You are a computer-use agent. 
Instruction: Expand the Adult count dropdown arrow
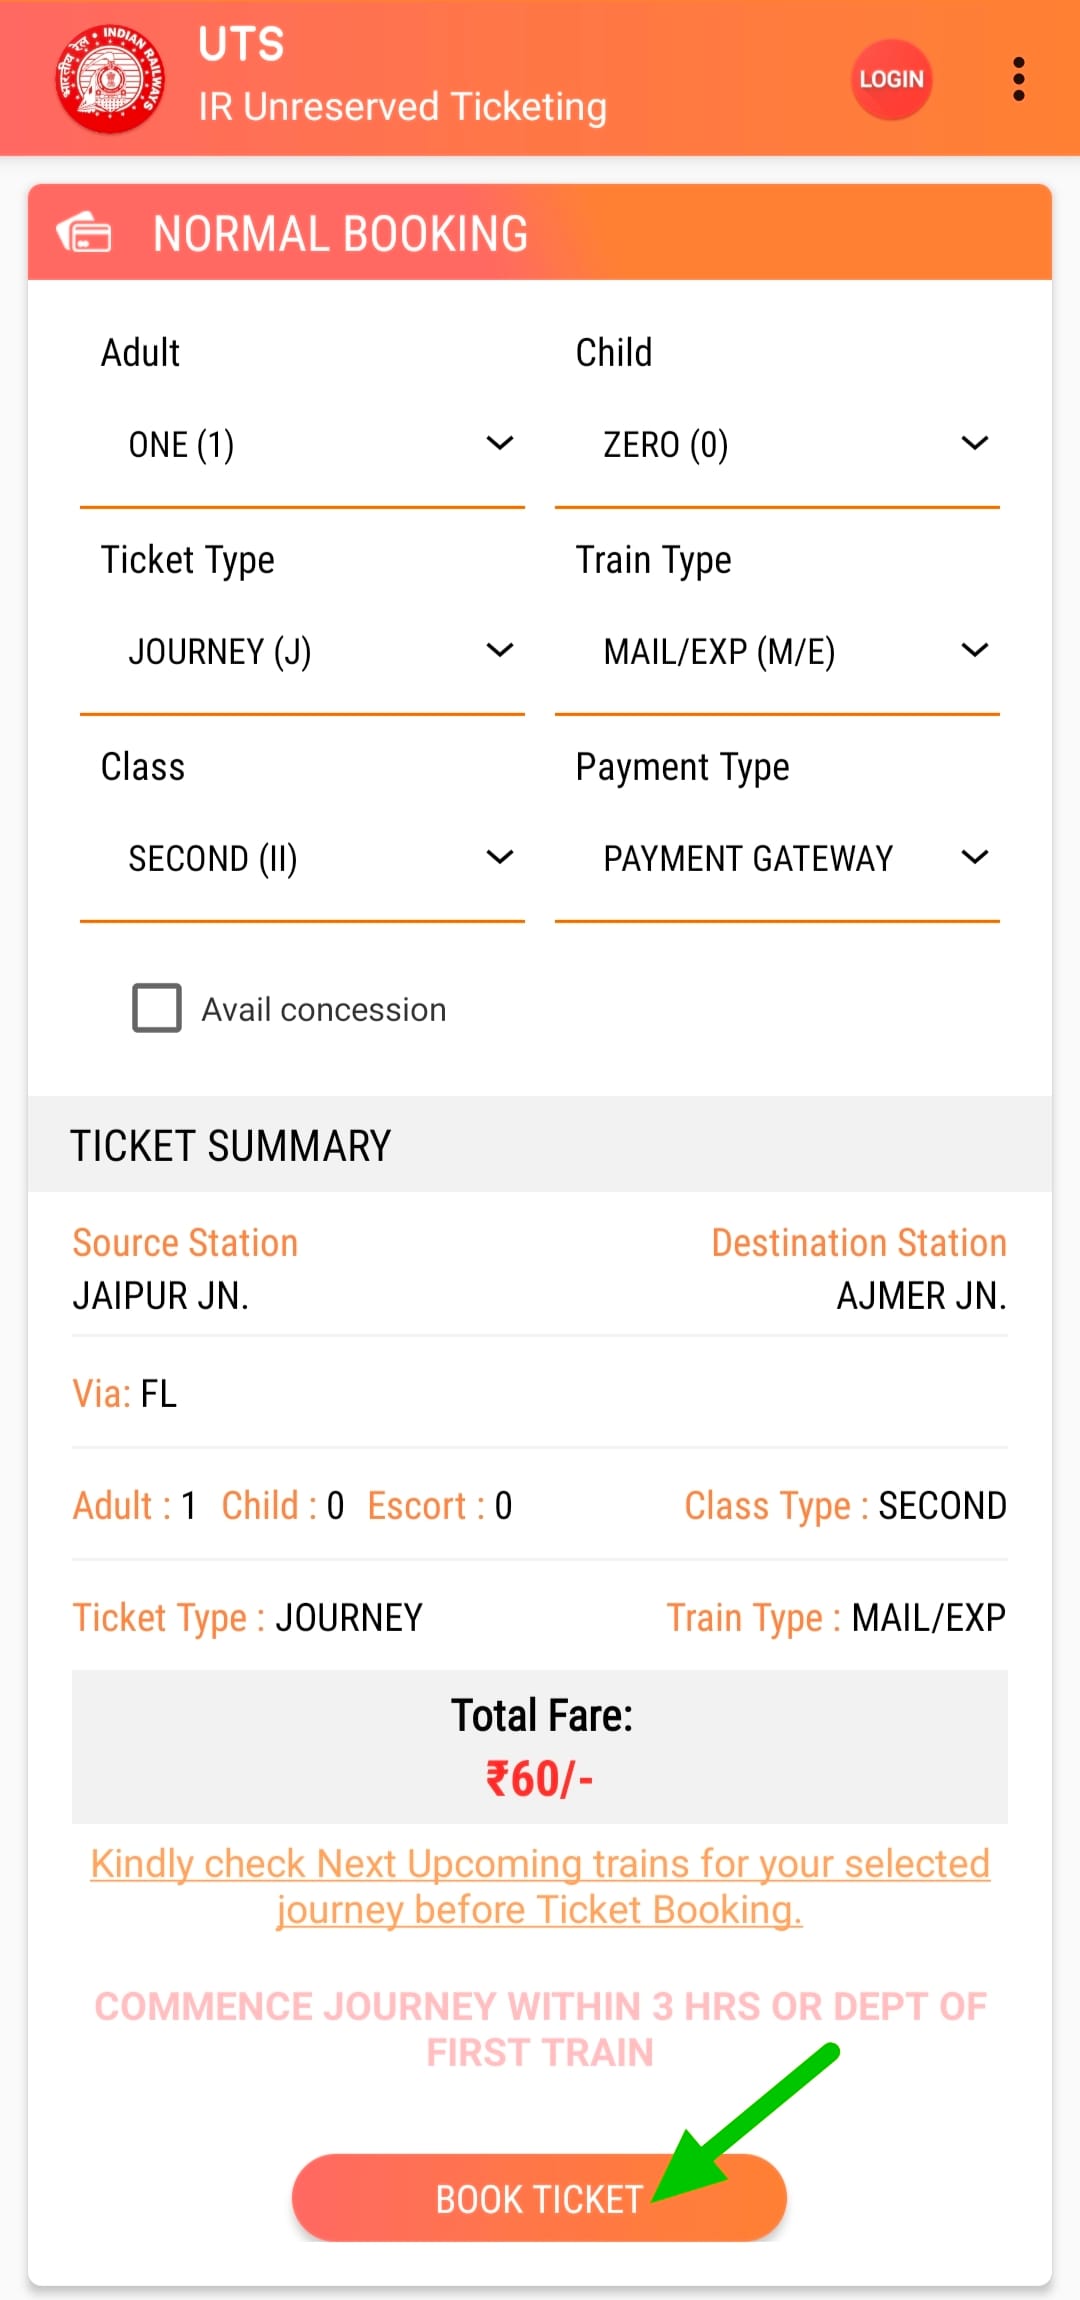click(500, 443)
